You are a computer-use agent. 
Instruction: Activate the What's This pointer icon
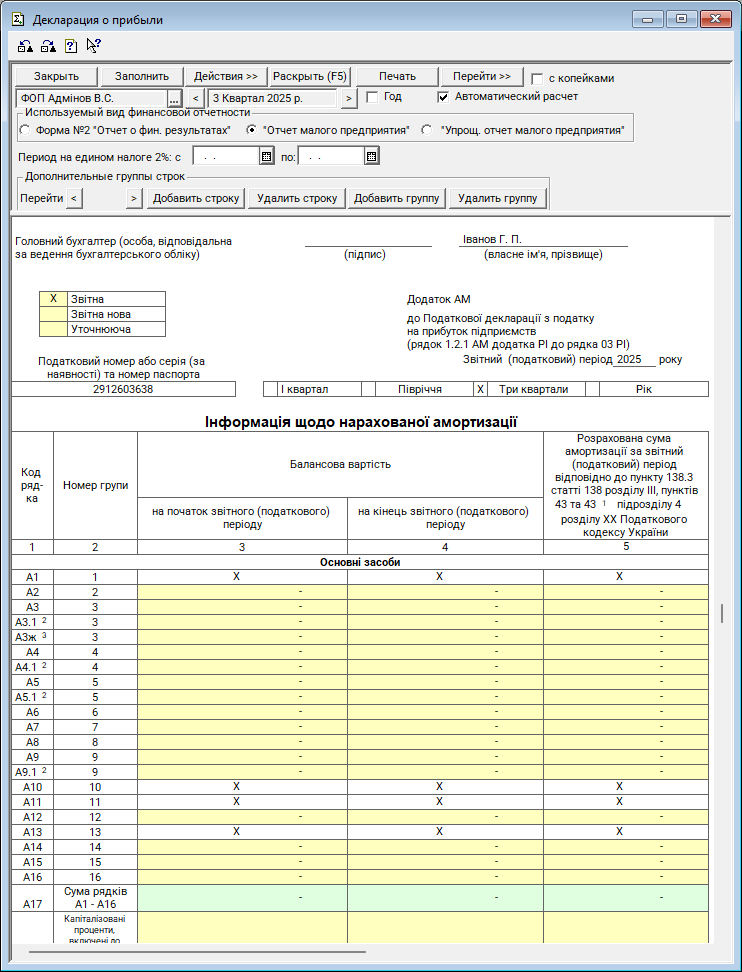[93, 45]
